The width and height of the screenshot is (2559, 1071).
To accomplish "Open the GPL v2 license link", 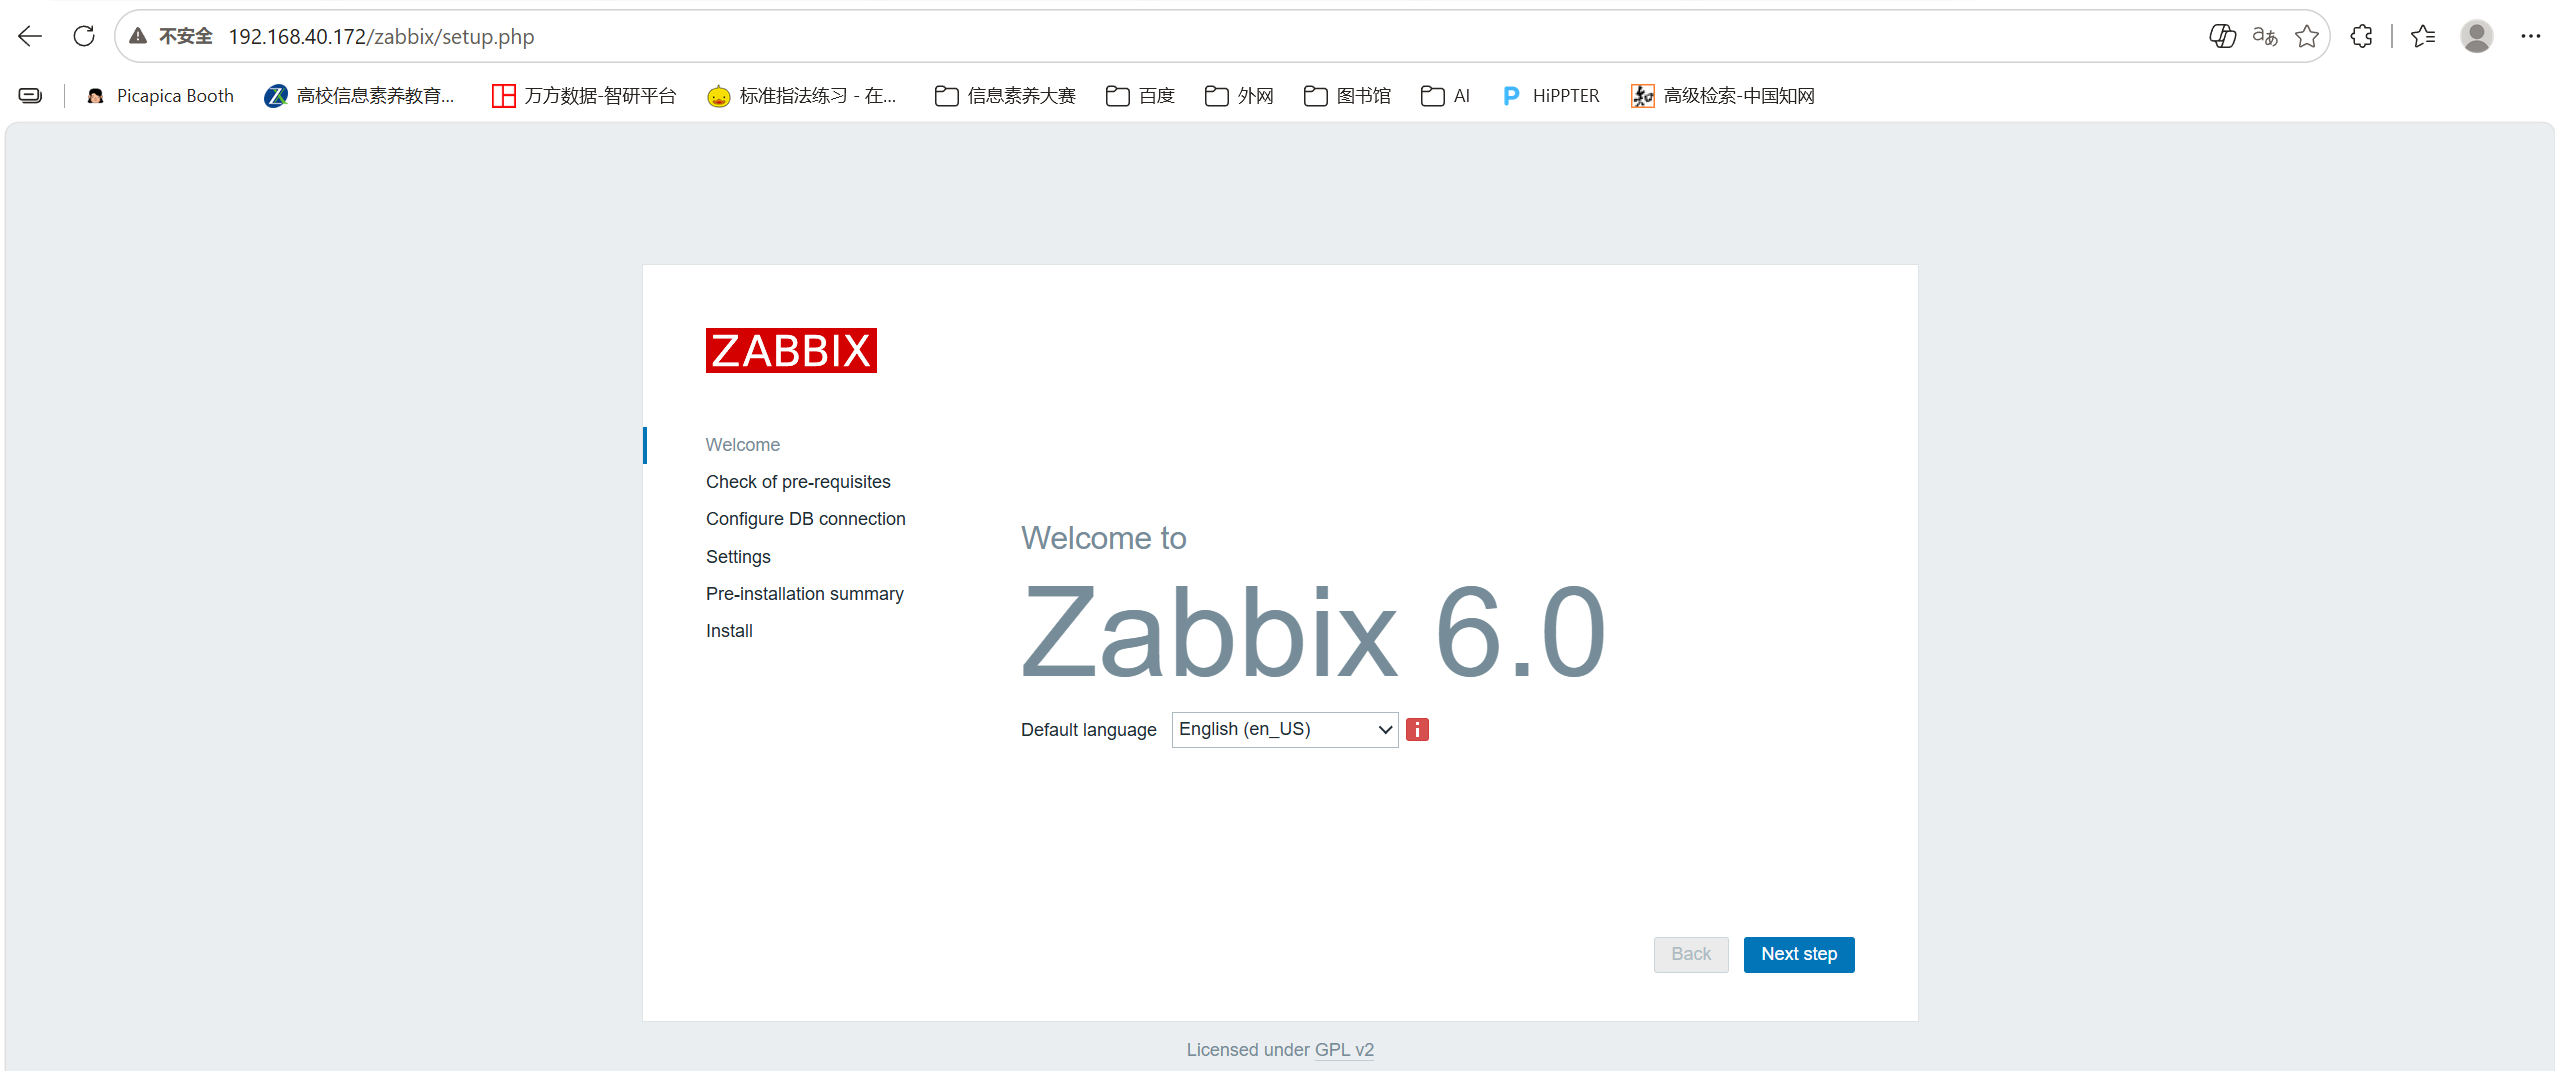I will [1344, 1050].
